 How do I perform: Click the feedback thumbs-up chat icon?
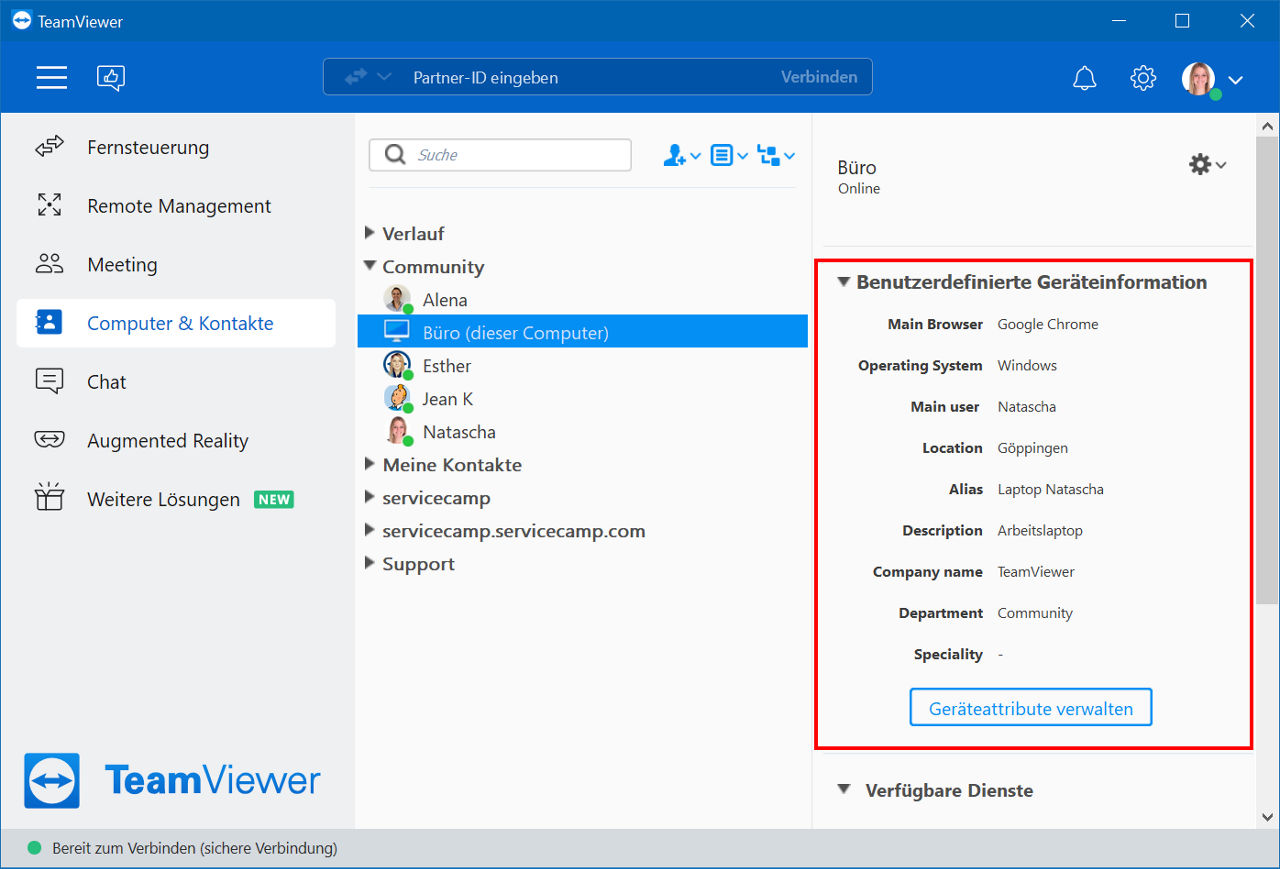(111, 78)
